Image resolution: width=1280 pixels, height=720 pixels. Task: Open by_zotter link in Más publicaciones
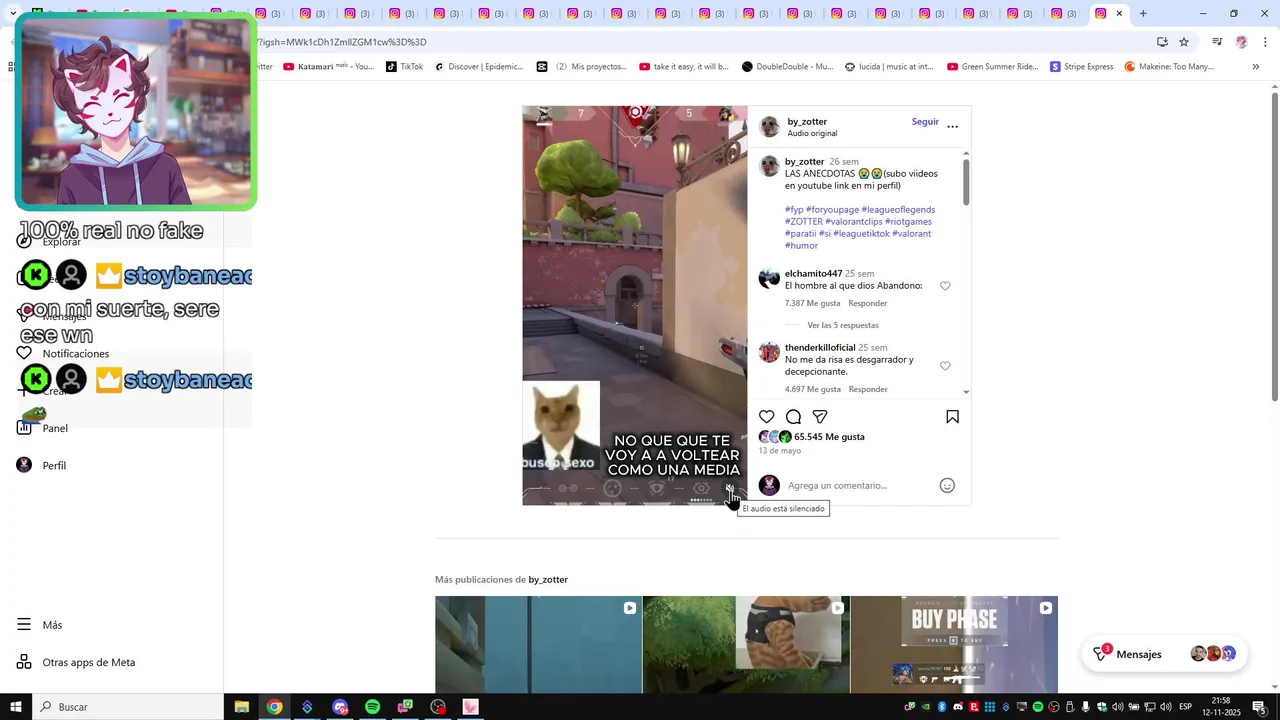click(x=548, y=580)
